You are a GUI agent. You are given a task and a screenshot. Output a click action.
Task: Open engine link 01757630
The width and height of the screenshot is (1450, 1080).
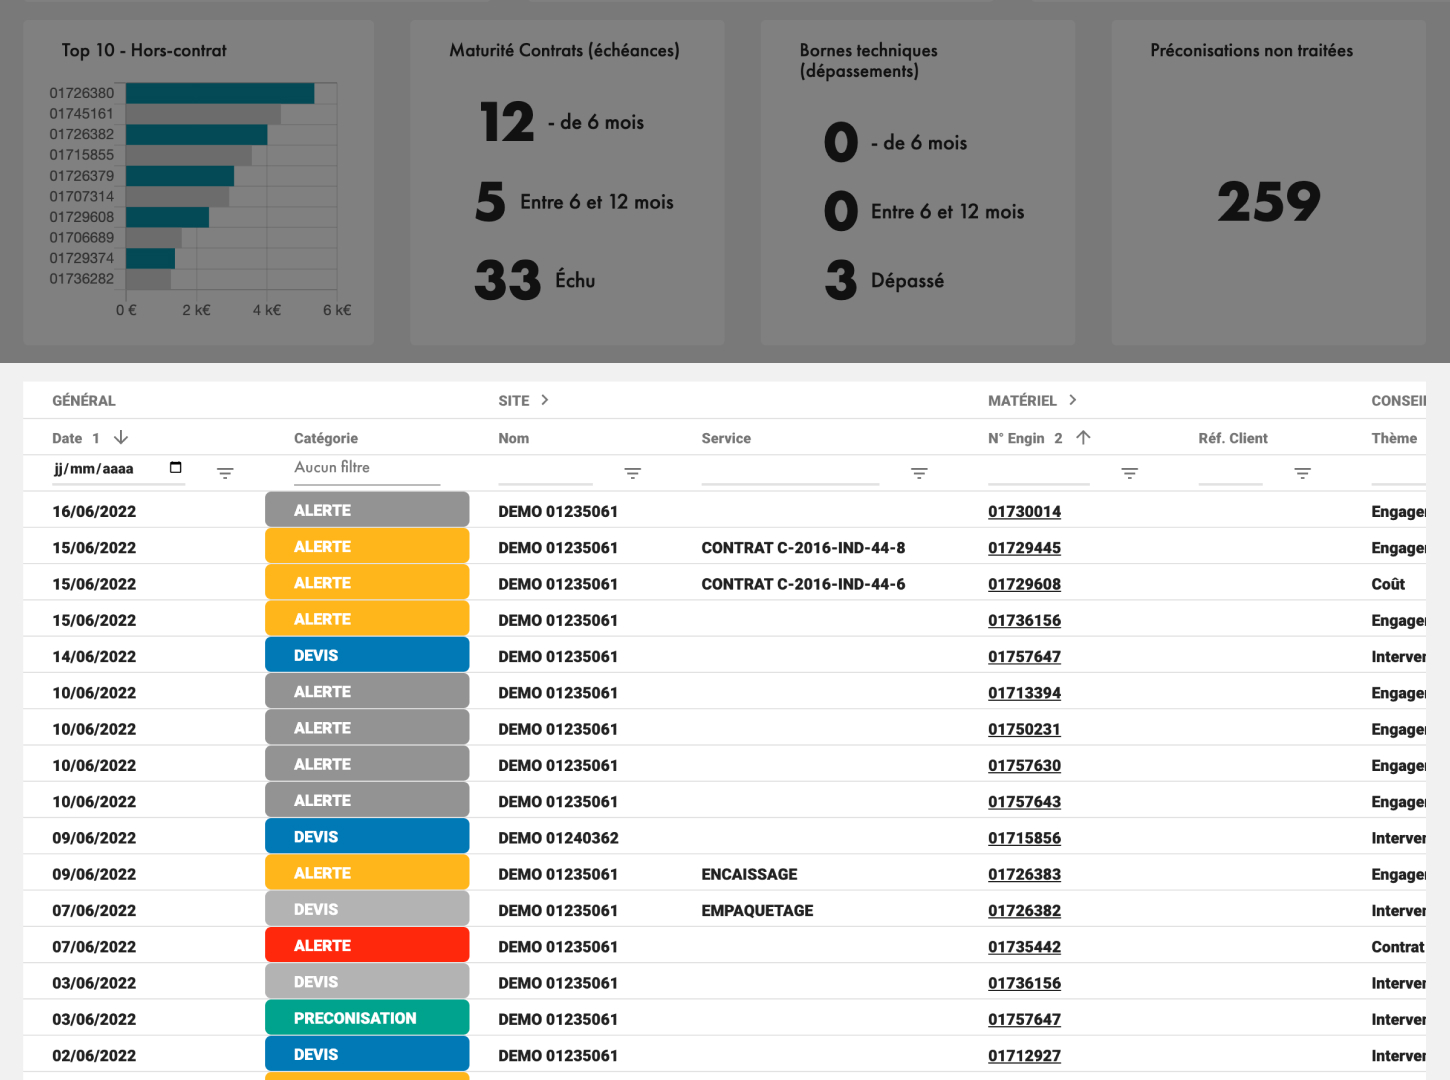[x=1024, y=765]
